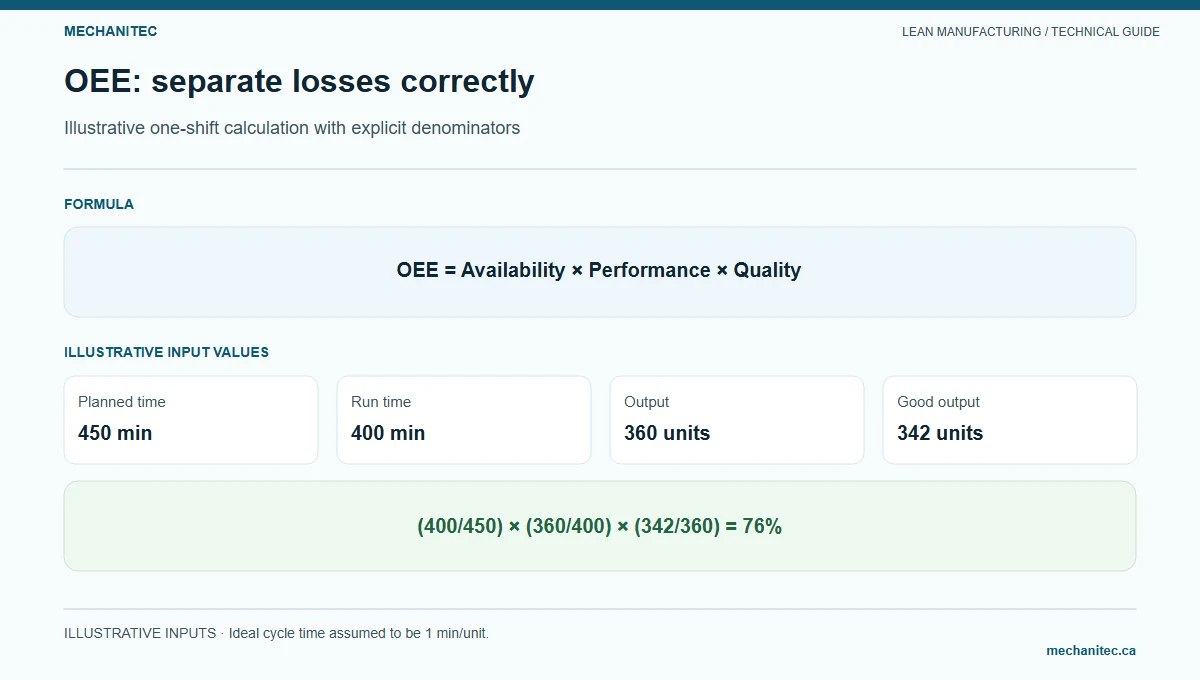Click the Good output label text
This screenshot has width=1200, height=680.
938,402
